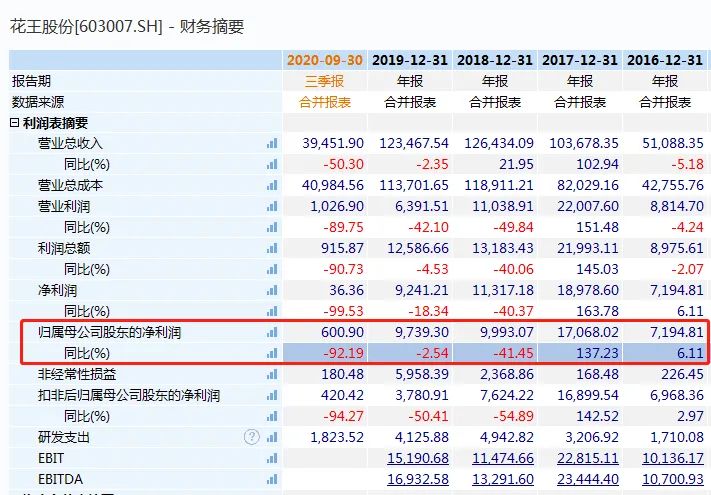Open chart icon for 扣非后归属母公司股东的净利润 row

click(272, 395)
